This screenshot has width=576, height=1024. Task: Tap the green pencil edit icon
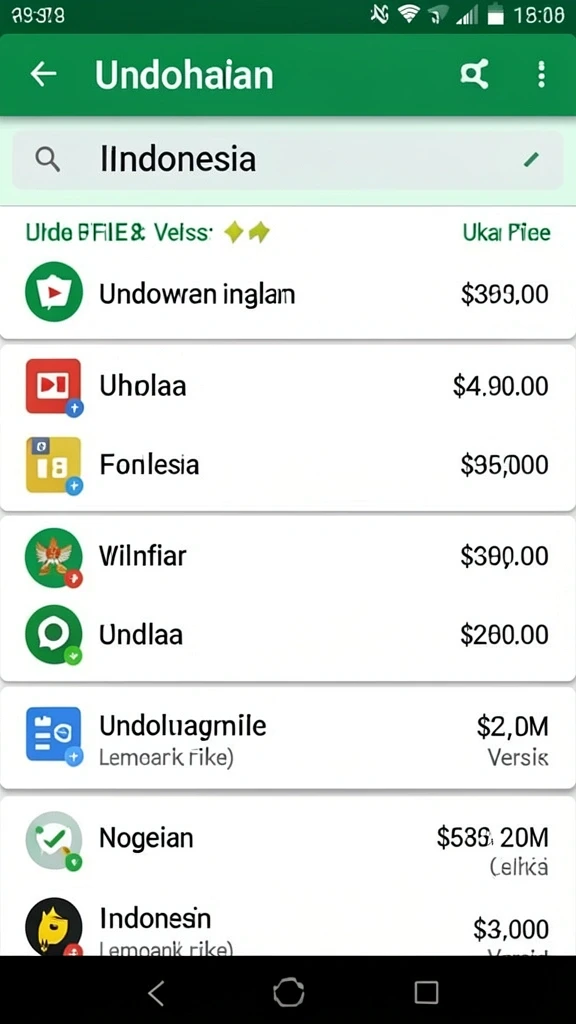tap(532, 159)
